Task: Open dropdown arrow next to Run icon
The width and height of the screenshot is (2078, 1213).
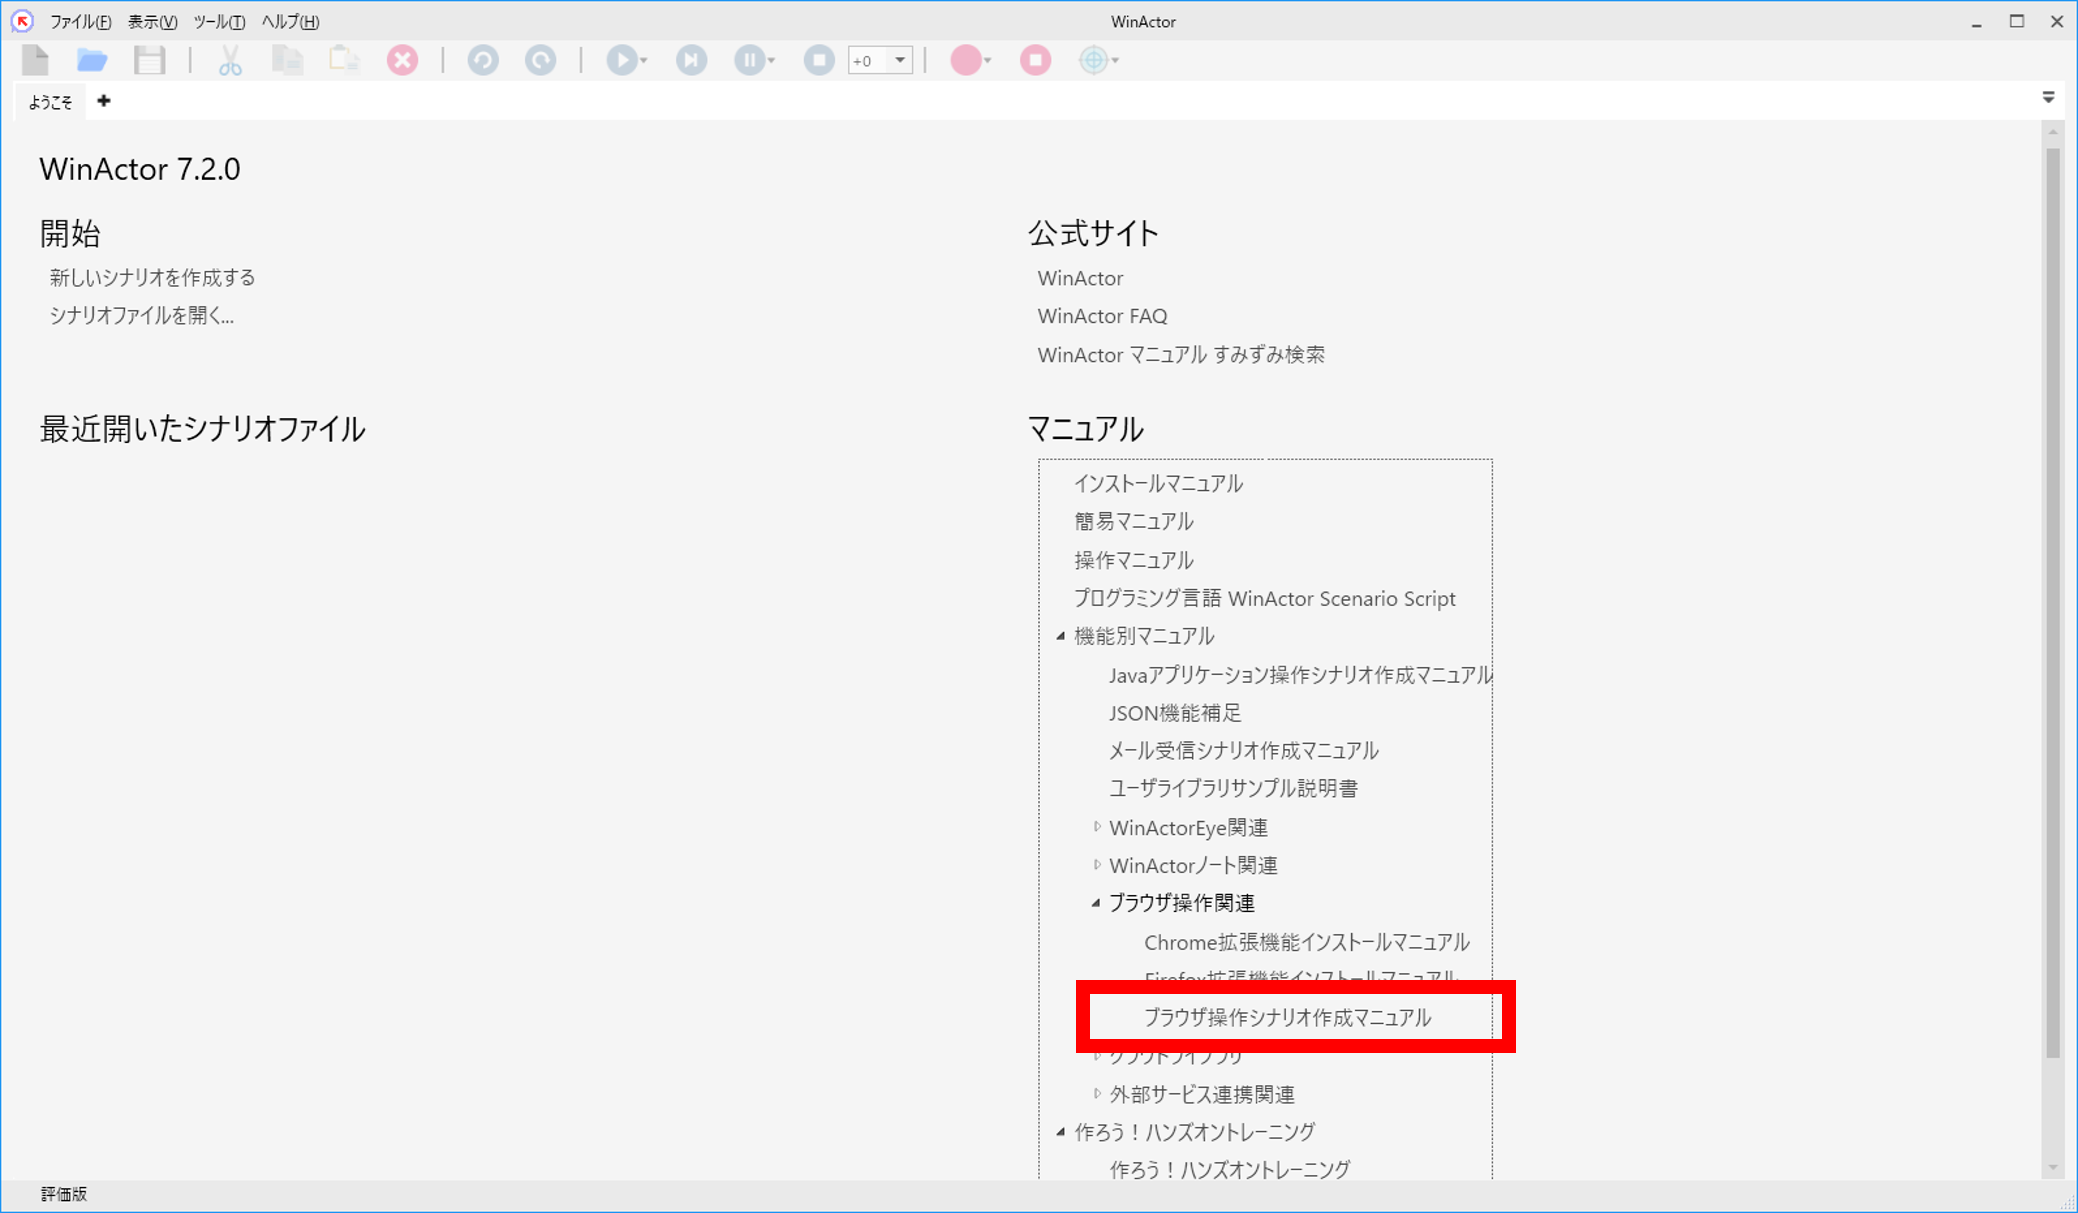Action: pos(643,61)
